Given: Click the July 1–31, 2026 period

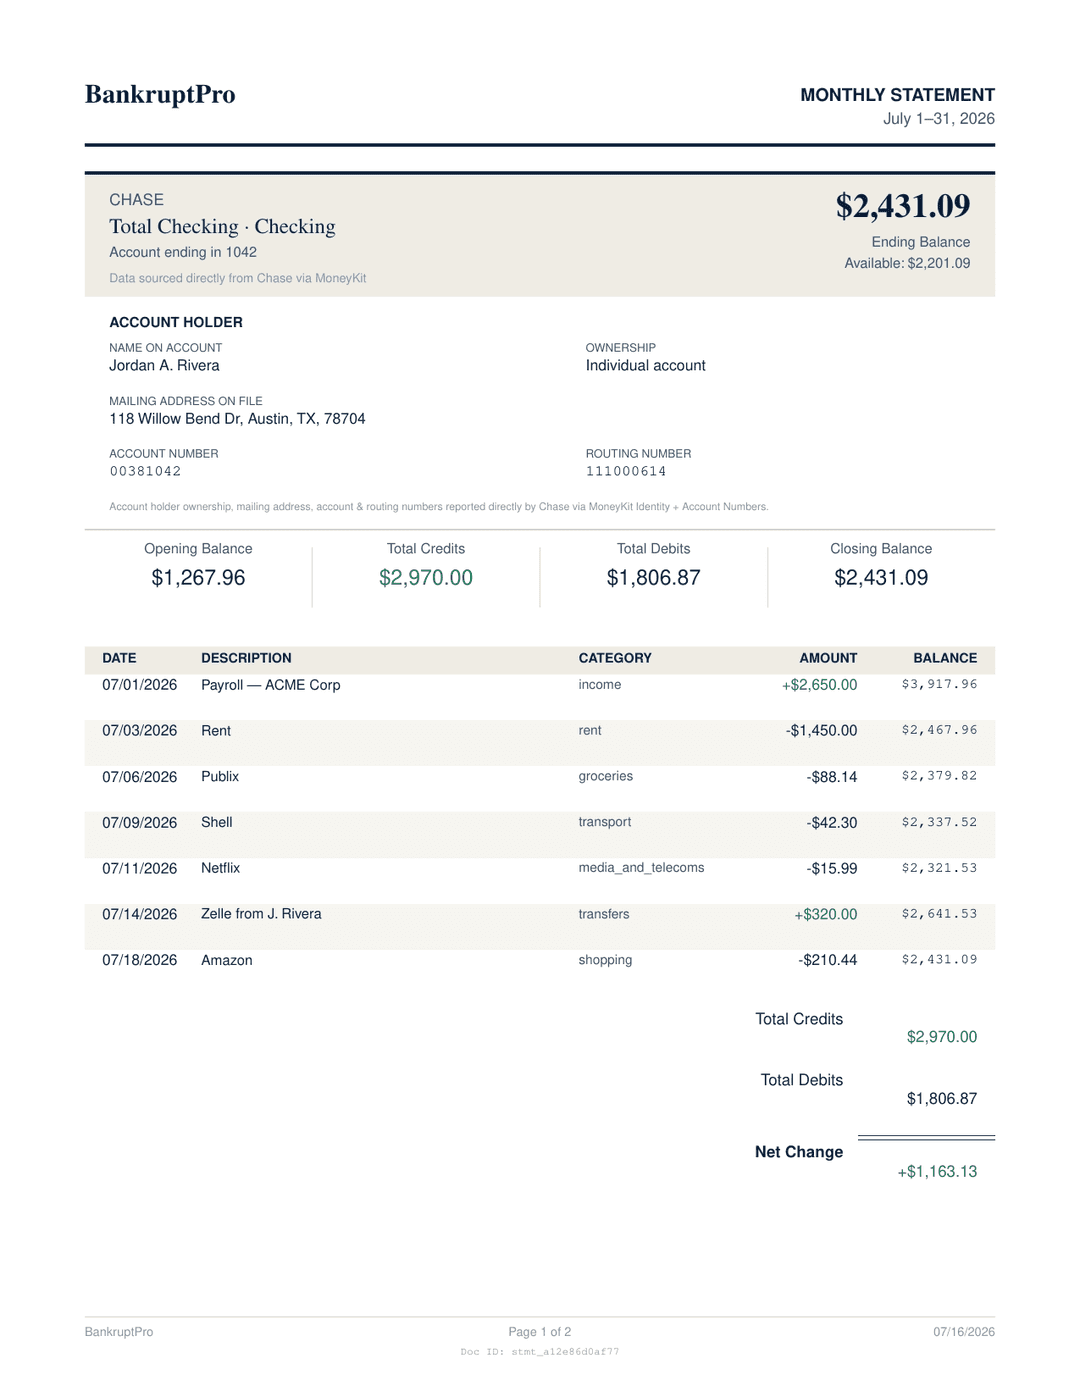Looking at the screenshot, I should pos(938,119).
